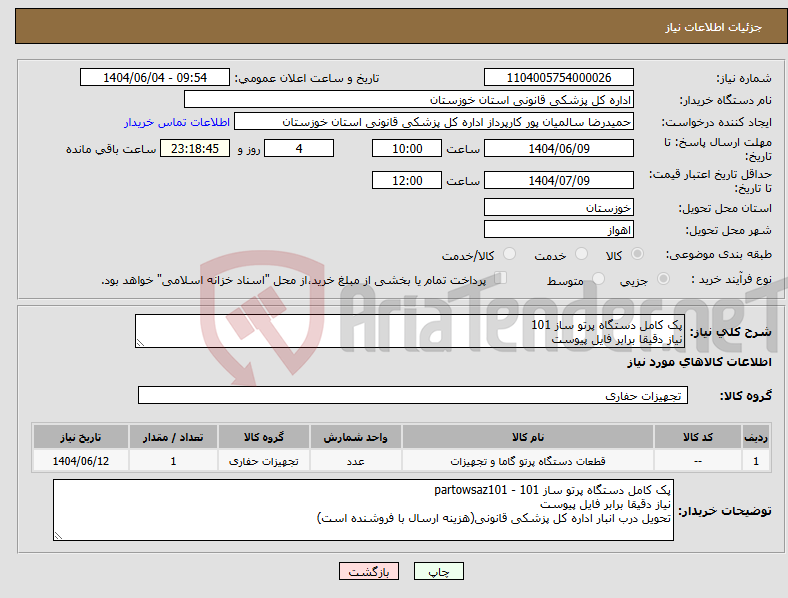Click the تعداد / مقدار column header

pos(173,437)
